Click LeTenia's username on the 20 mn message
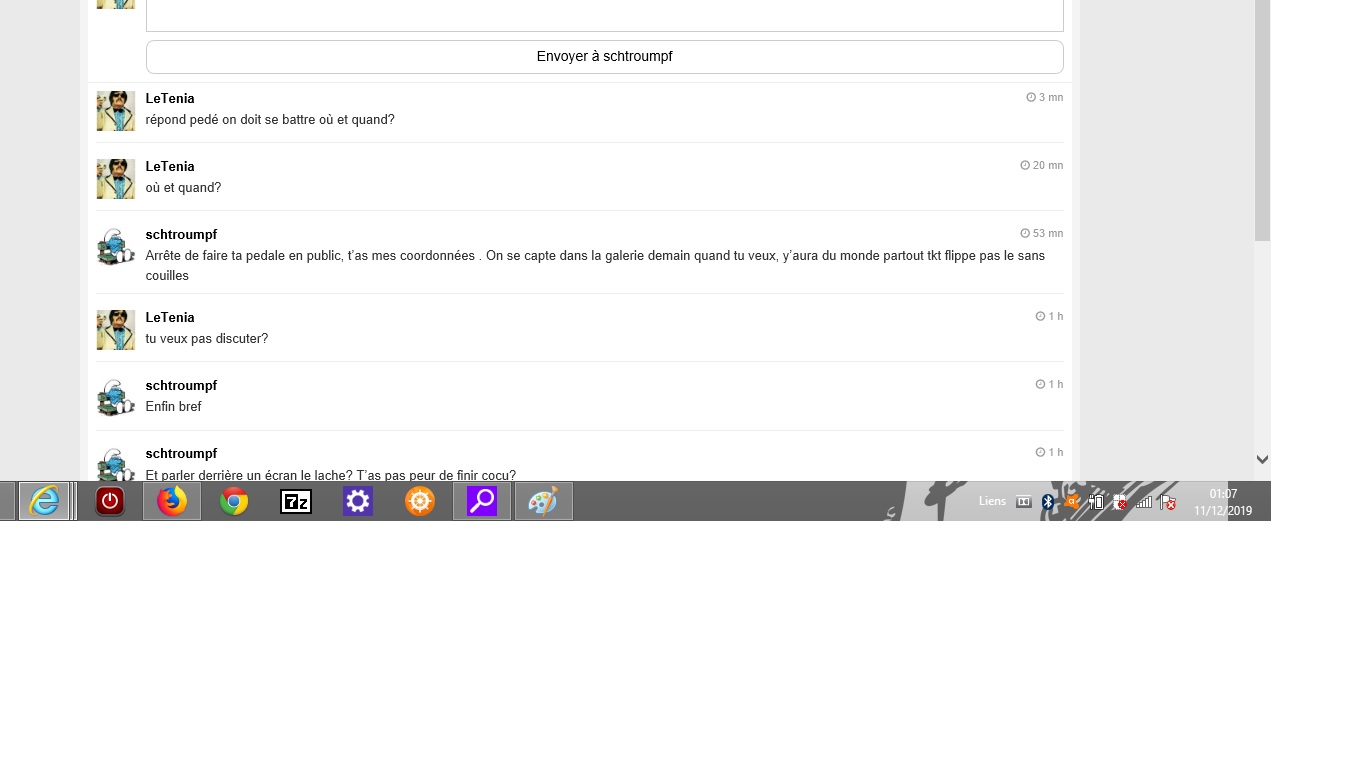The width and height of the screenshot is (1366, 768). [170, 166]
